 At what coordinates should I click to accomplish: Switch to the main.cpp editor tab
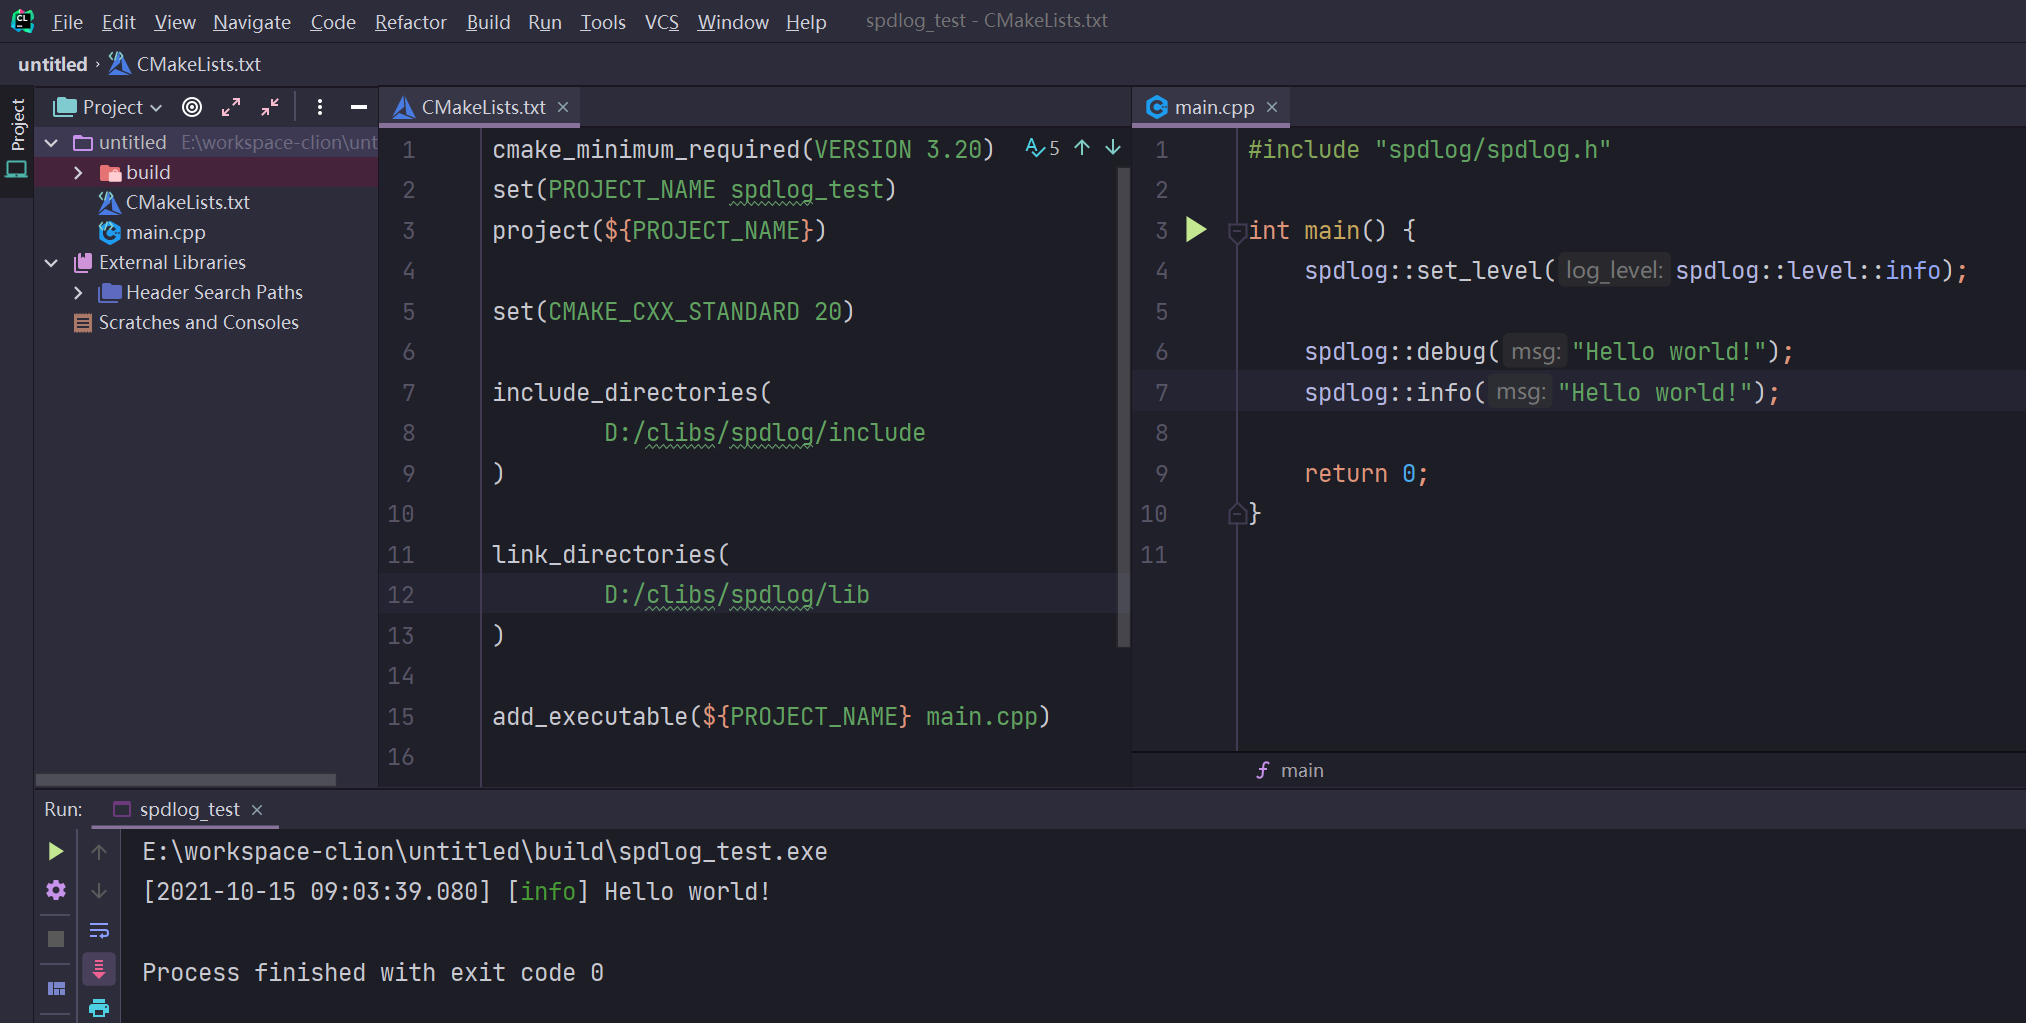1213,107
